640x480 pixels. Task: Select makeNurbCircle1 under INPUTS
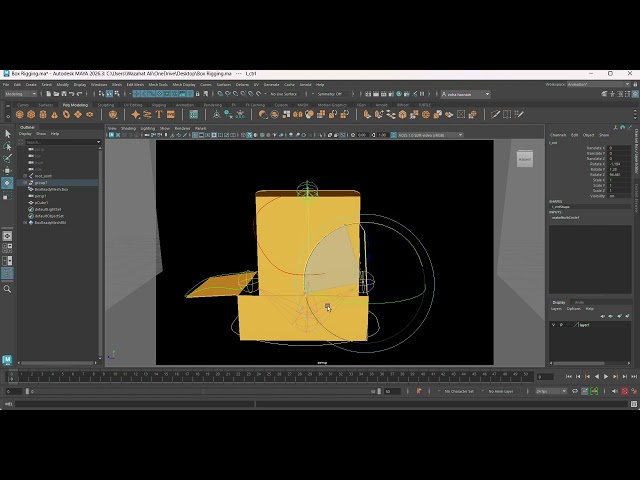pos(565,218)
